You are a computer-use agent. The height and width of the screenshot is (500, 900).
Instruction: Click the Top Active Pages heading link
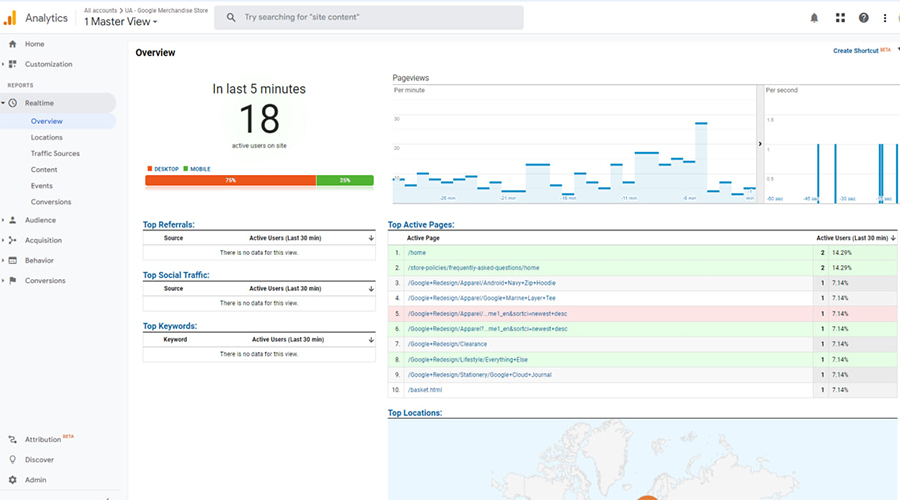pyautogui.click(x=421, y=224)
